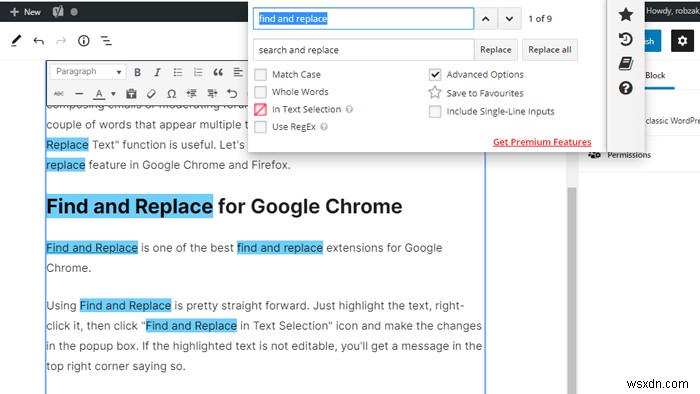Click the replace-with input field

pyautogui.click(x=363, y=50)
